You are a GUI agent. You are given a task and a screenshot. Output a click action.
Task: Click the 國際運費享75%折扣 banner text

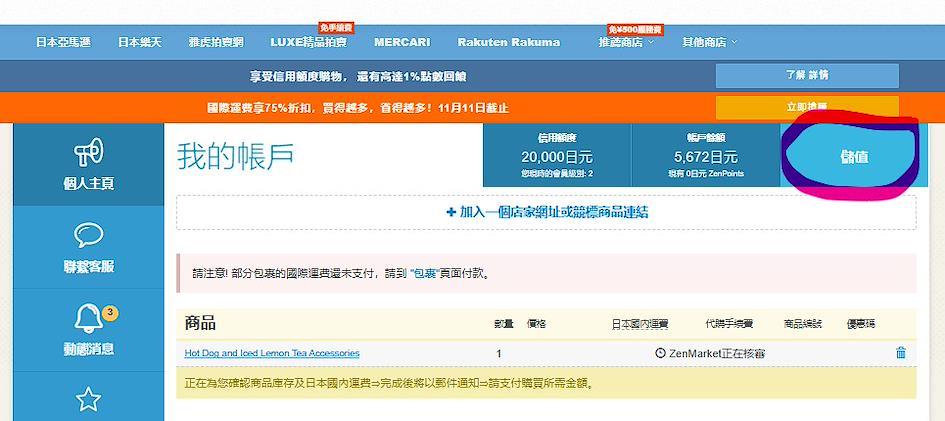coord(357,108)
